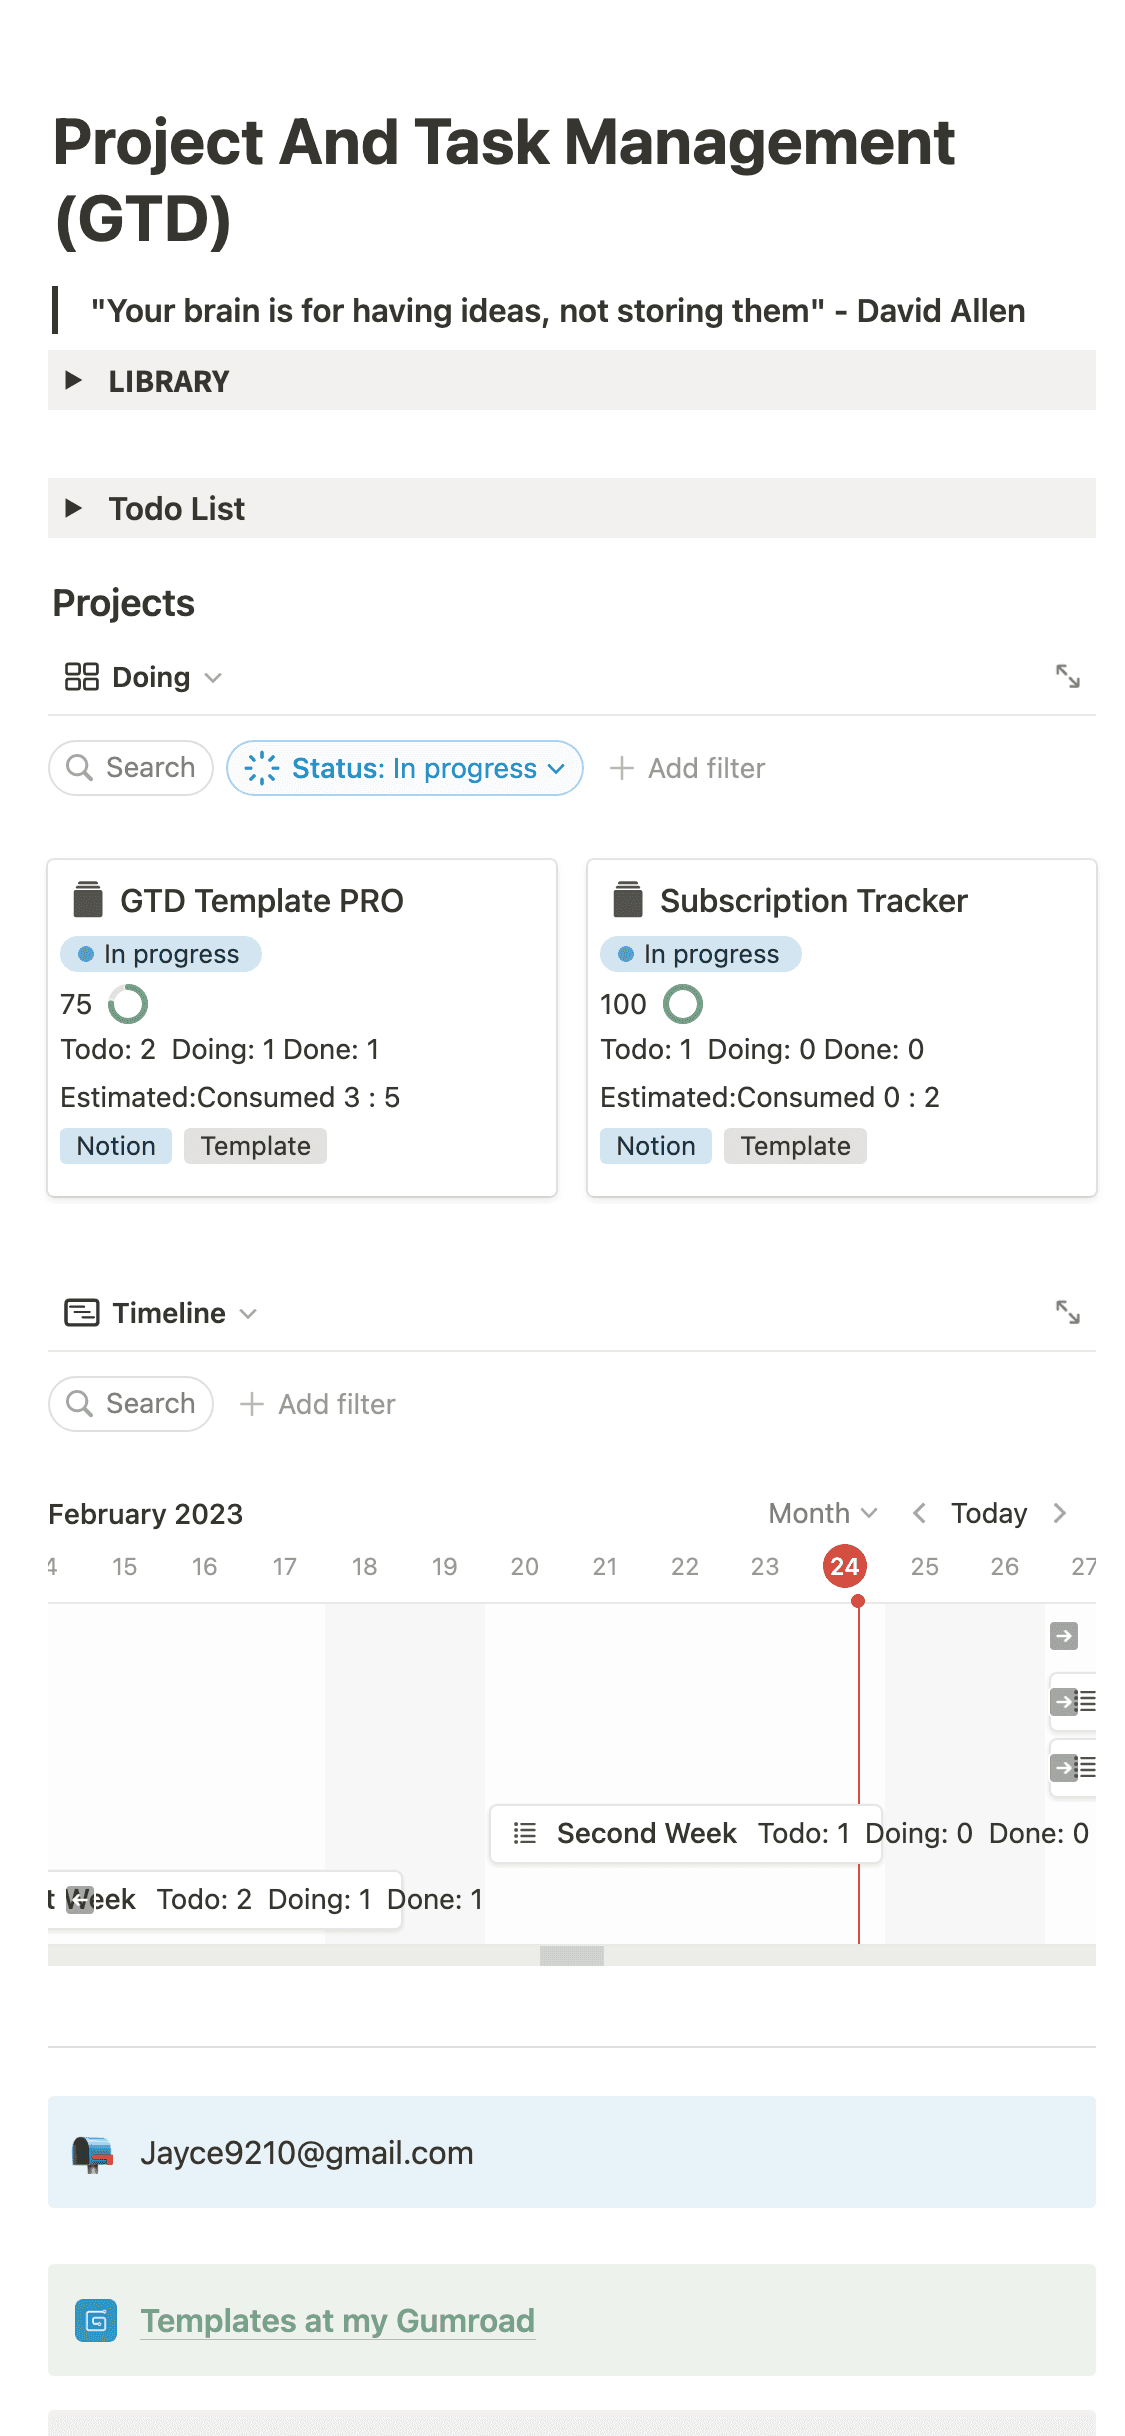Go to previous timeline period arrow
The width and height of the screenshot is (1125, 2436).
click(919, 1513)
